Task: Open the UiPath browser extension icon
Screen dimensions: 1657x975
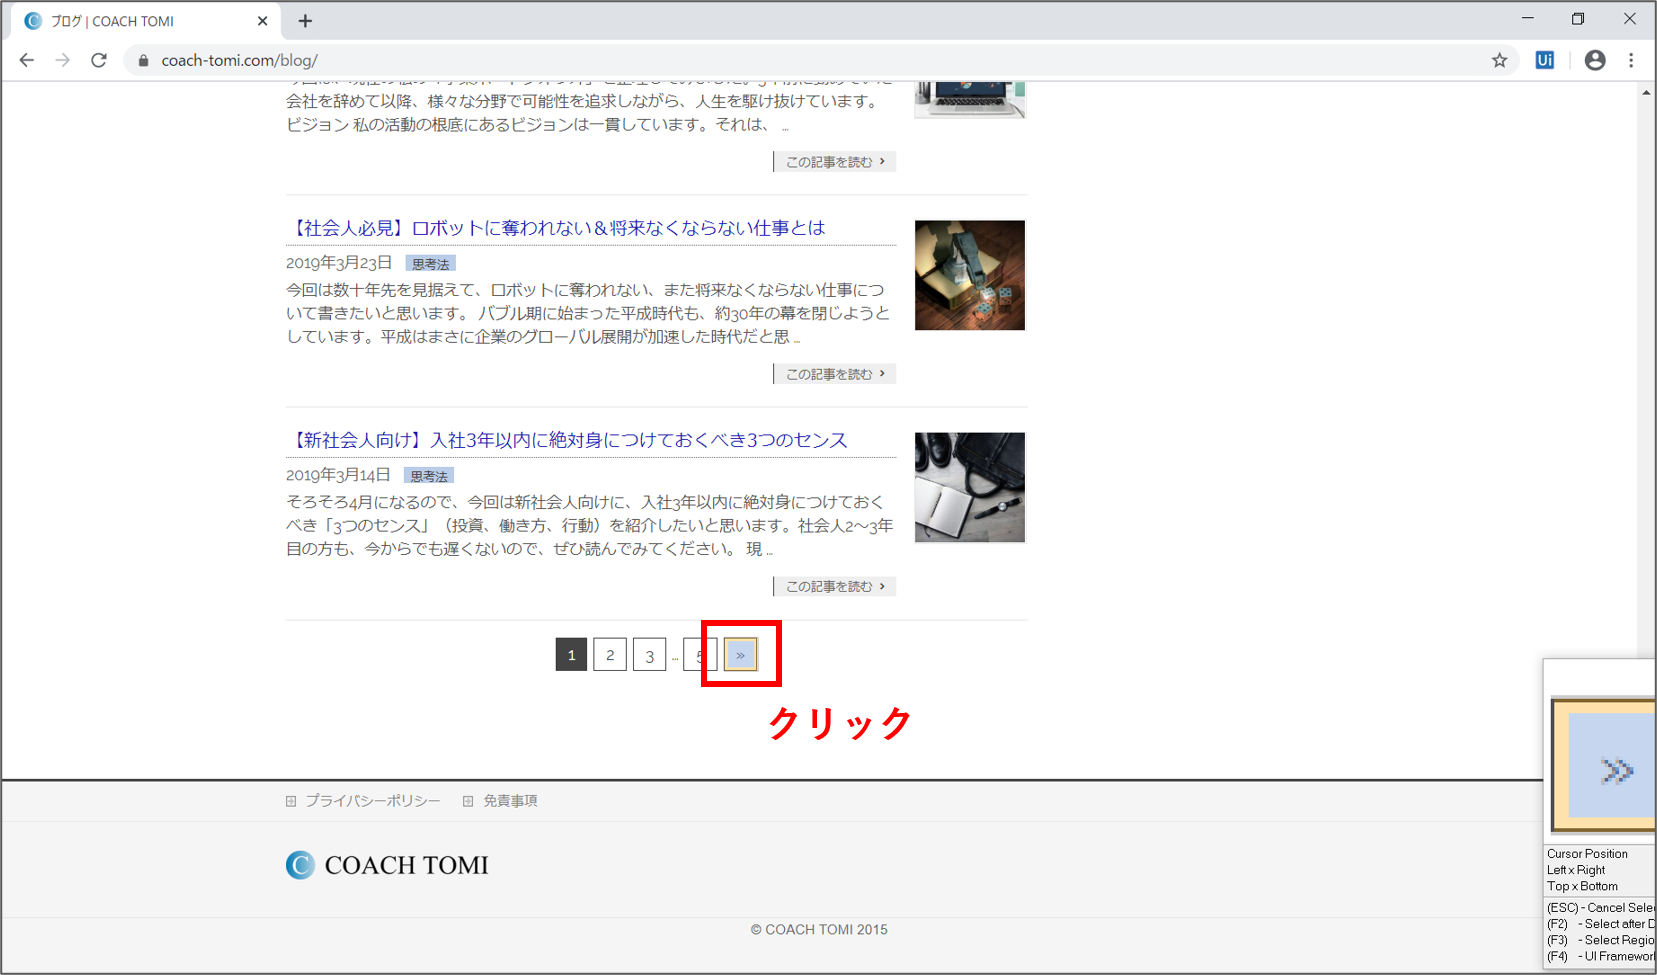Action: pyautogui.click(x=1545, y=60)
